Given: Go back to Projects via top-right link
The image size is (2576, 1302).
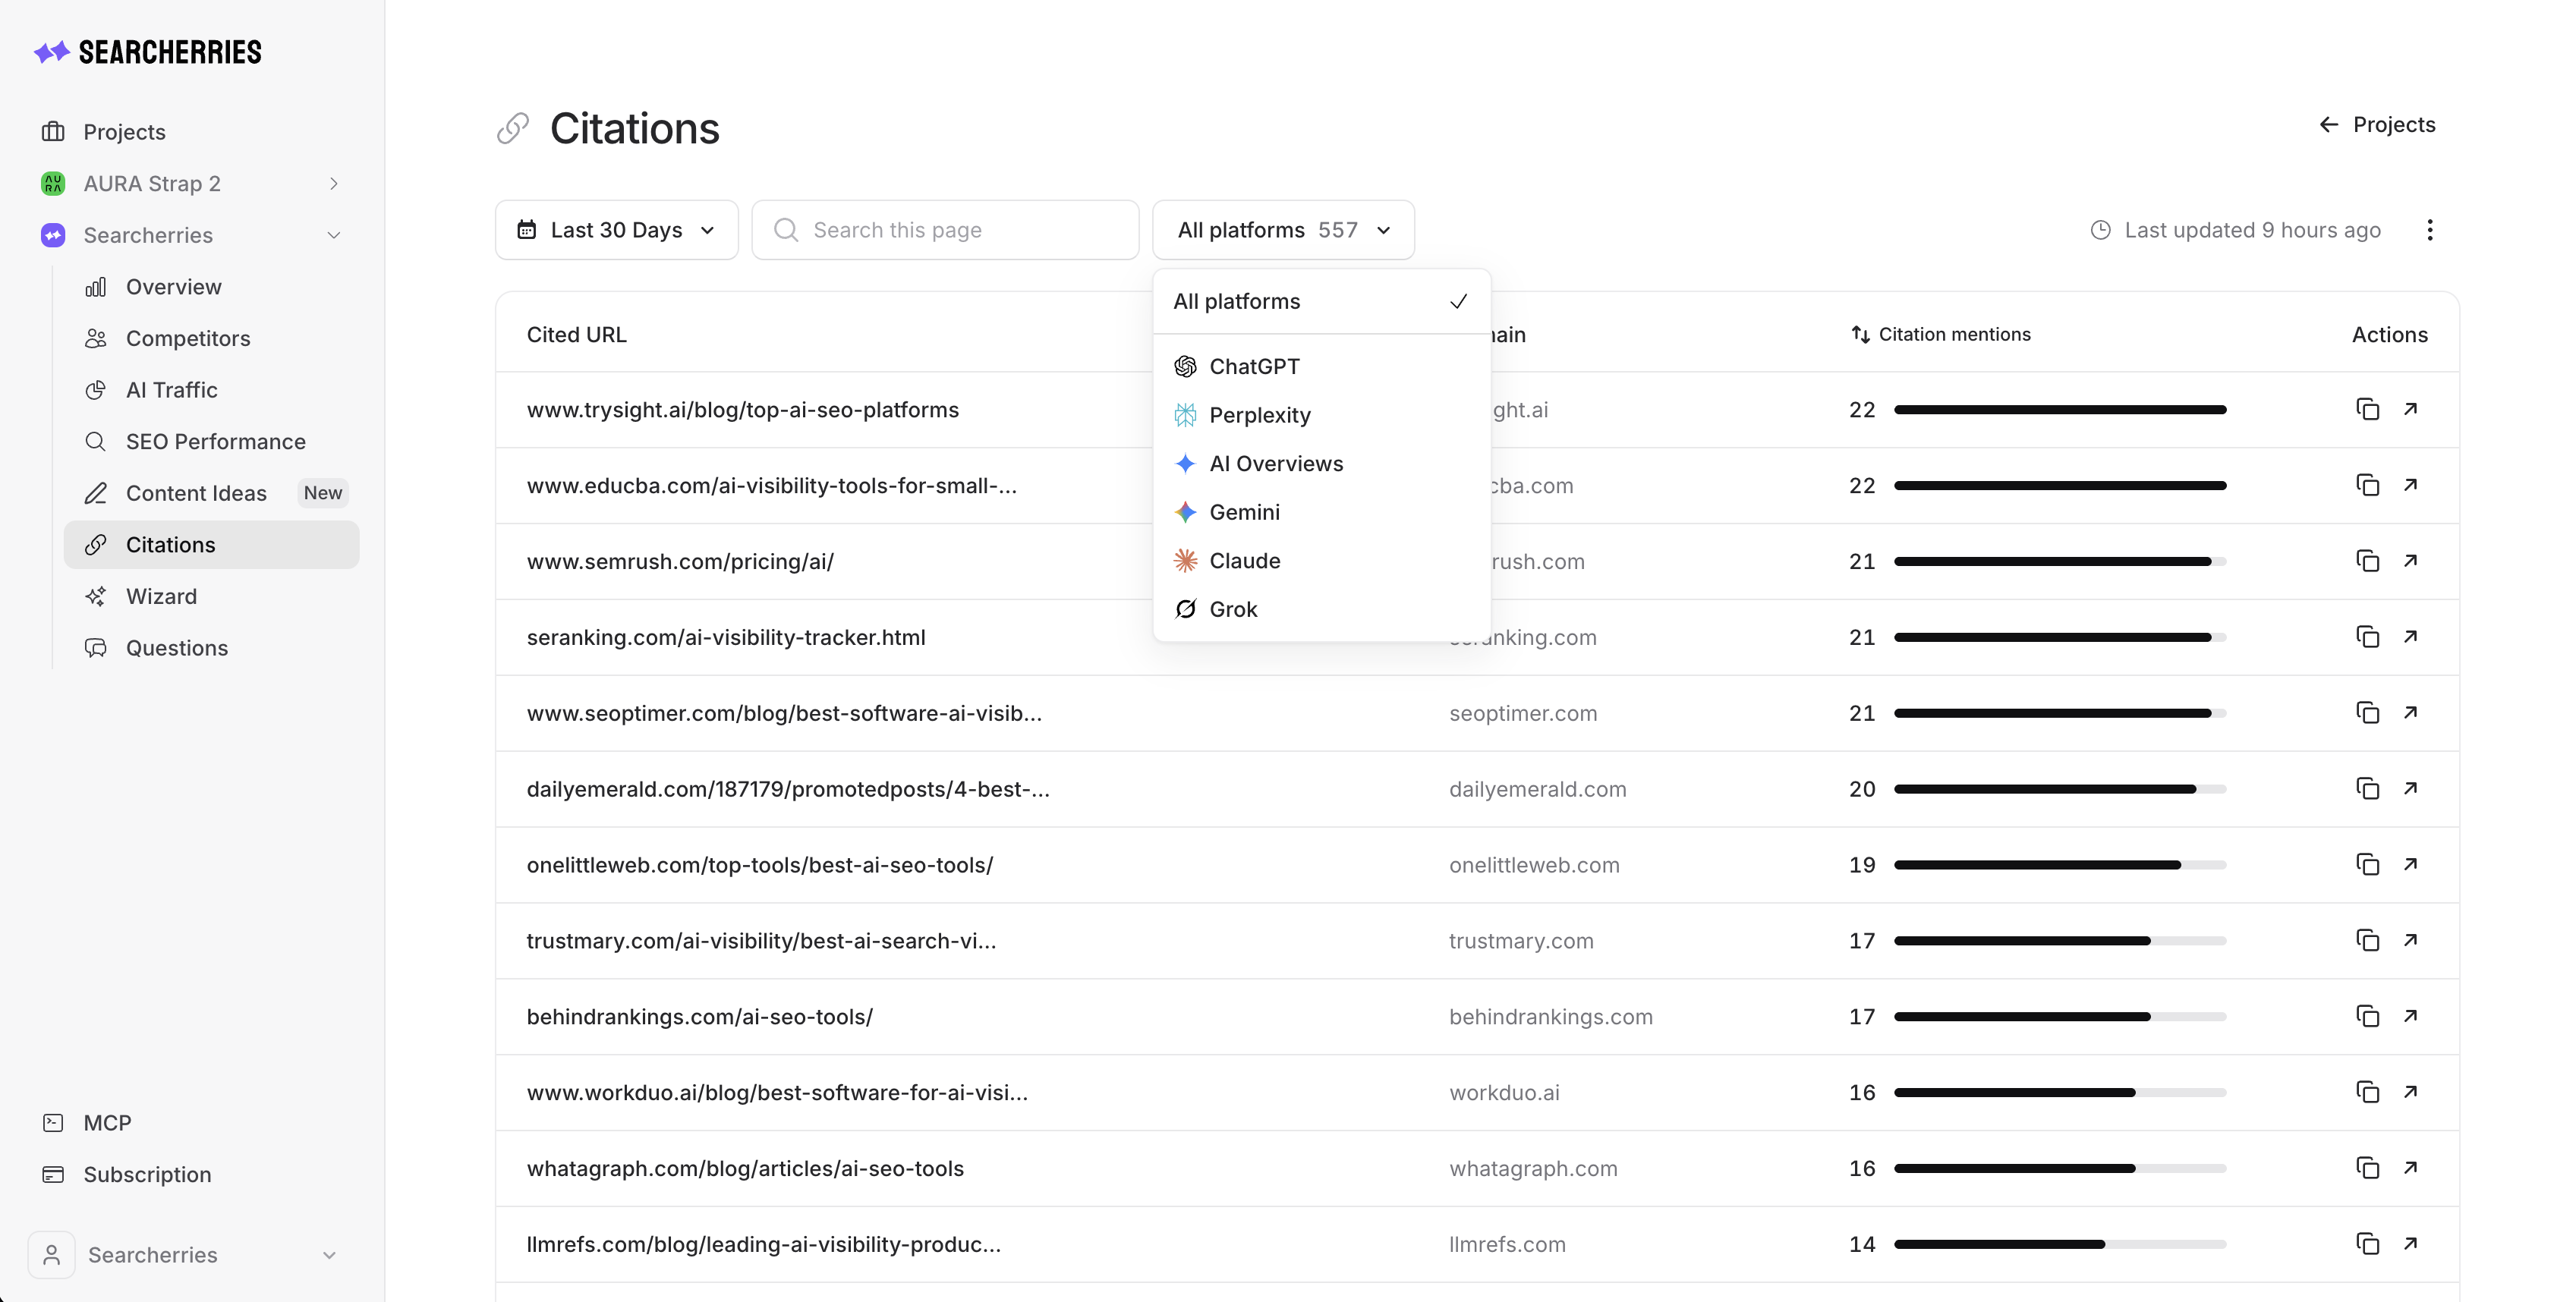Looking at the screenshot, I should point(2377,125).
